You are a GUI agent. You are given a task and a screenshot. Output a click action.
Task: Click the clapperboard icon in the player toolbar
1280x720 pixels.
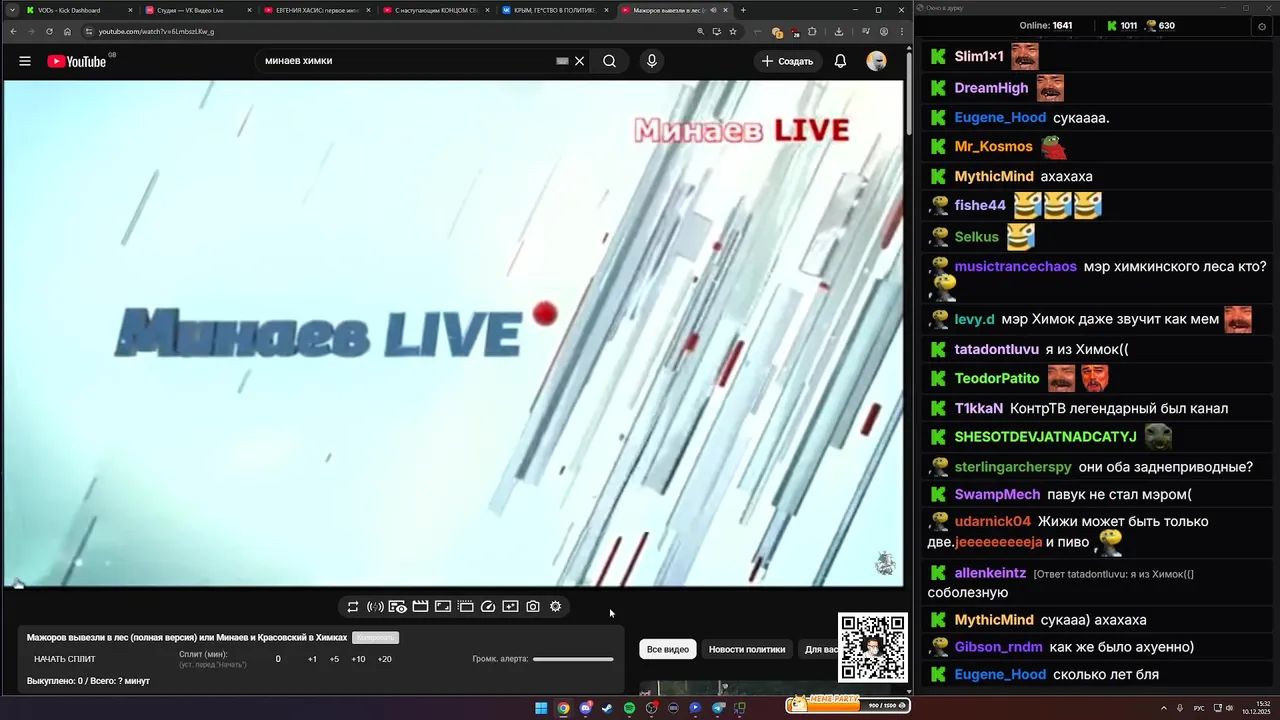[420, 606]
